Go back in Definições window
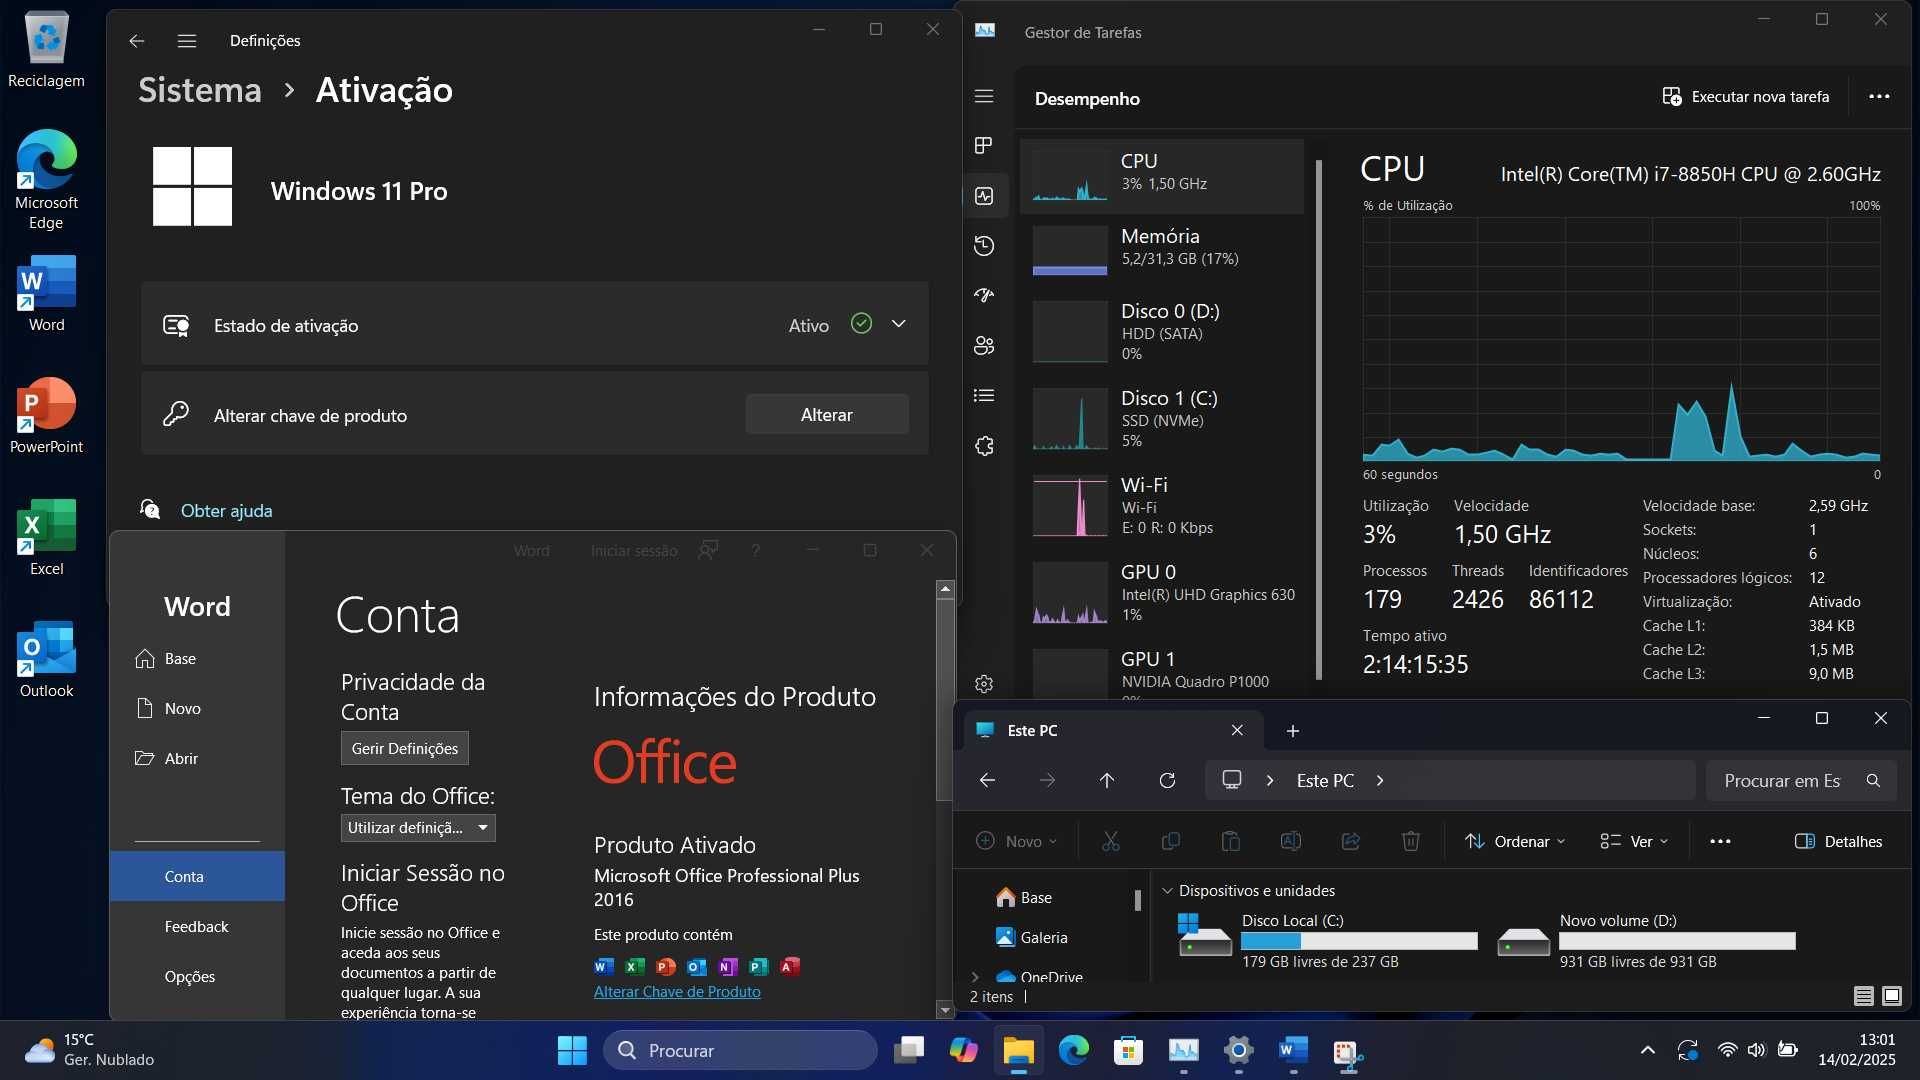 [137, 41]
